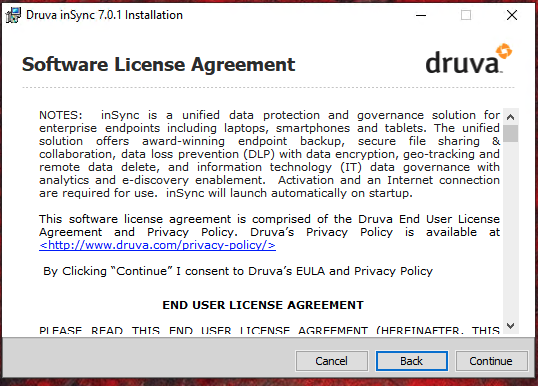Click the license text scrollbar thumb
Image resolution: width=538 pixels, height=386 pixels.
511,133
